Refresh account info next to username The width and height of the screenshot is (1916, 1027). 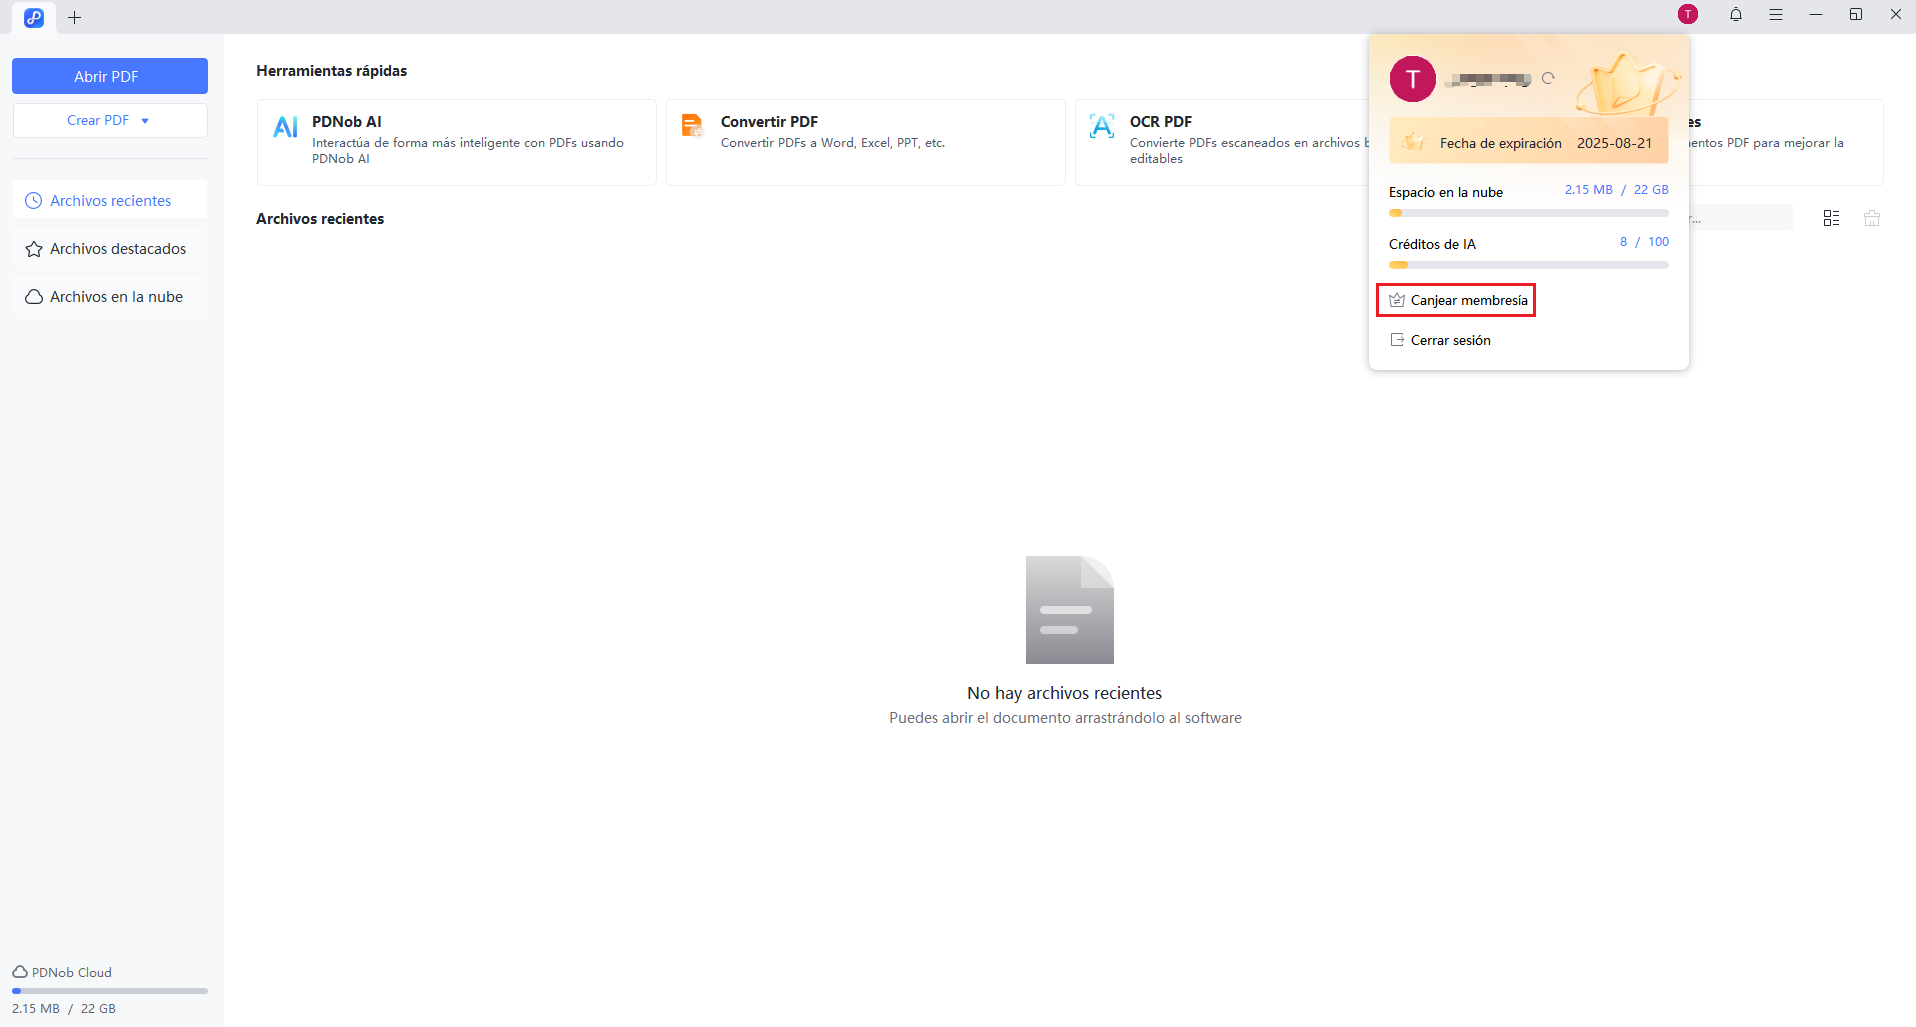pyautogui.click(x=1548, y=78)
